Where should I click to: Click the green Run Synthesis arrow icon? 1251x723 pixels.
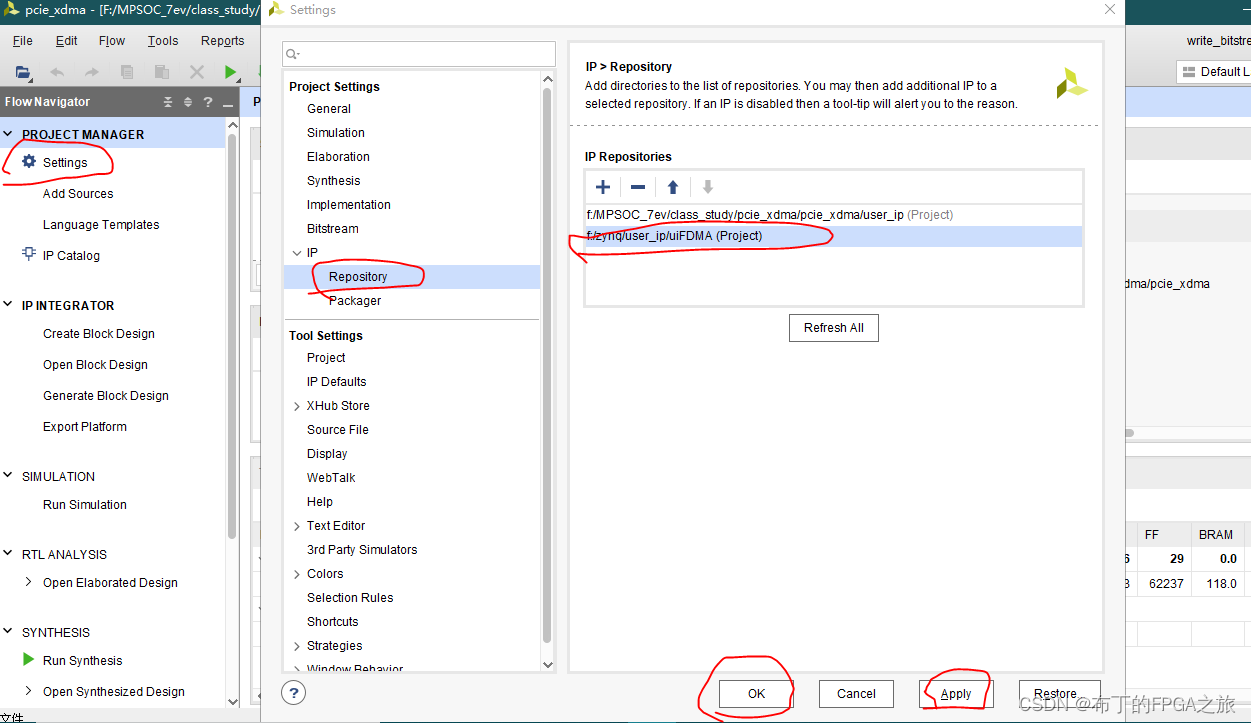click(x=29, y=660)
